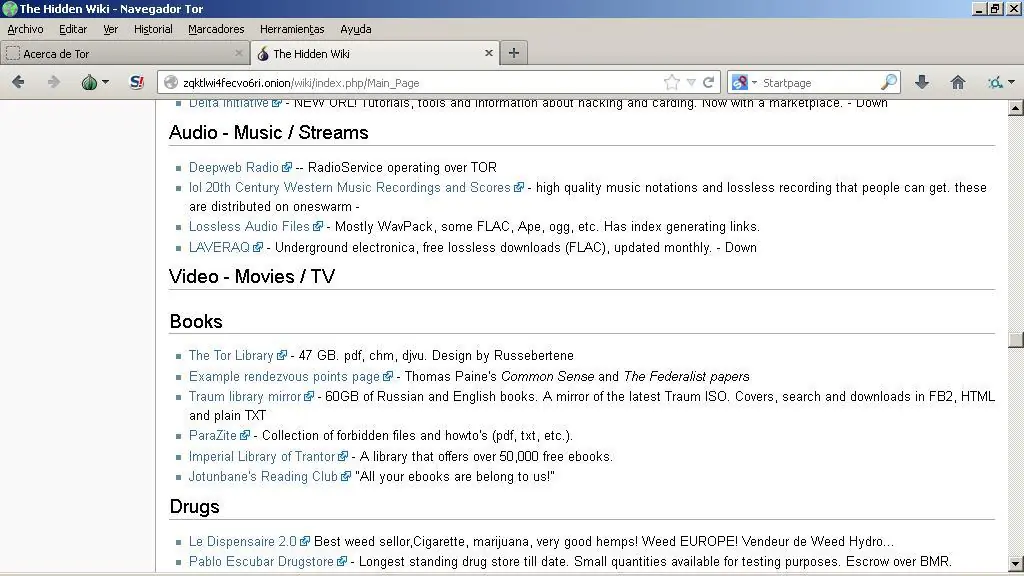Open the Lossless Audio Files link
This screenshot has height=576, width=1024.
(x=249, y=227)
